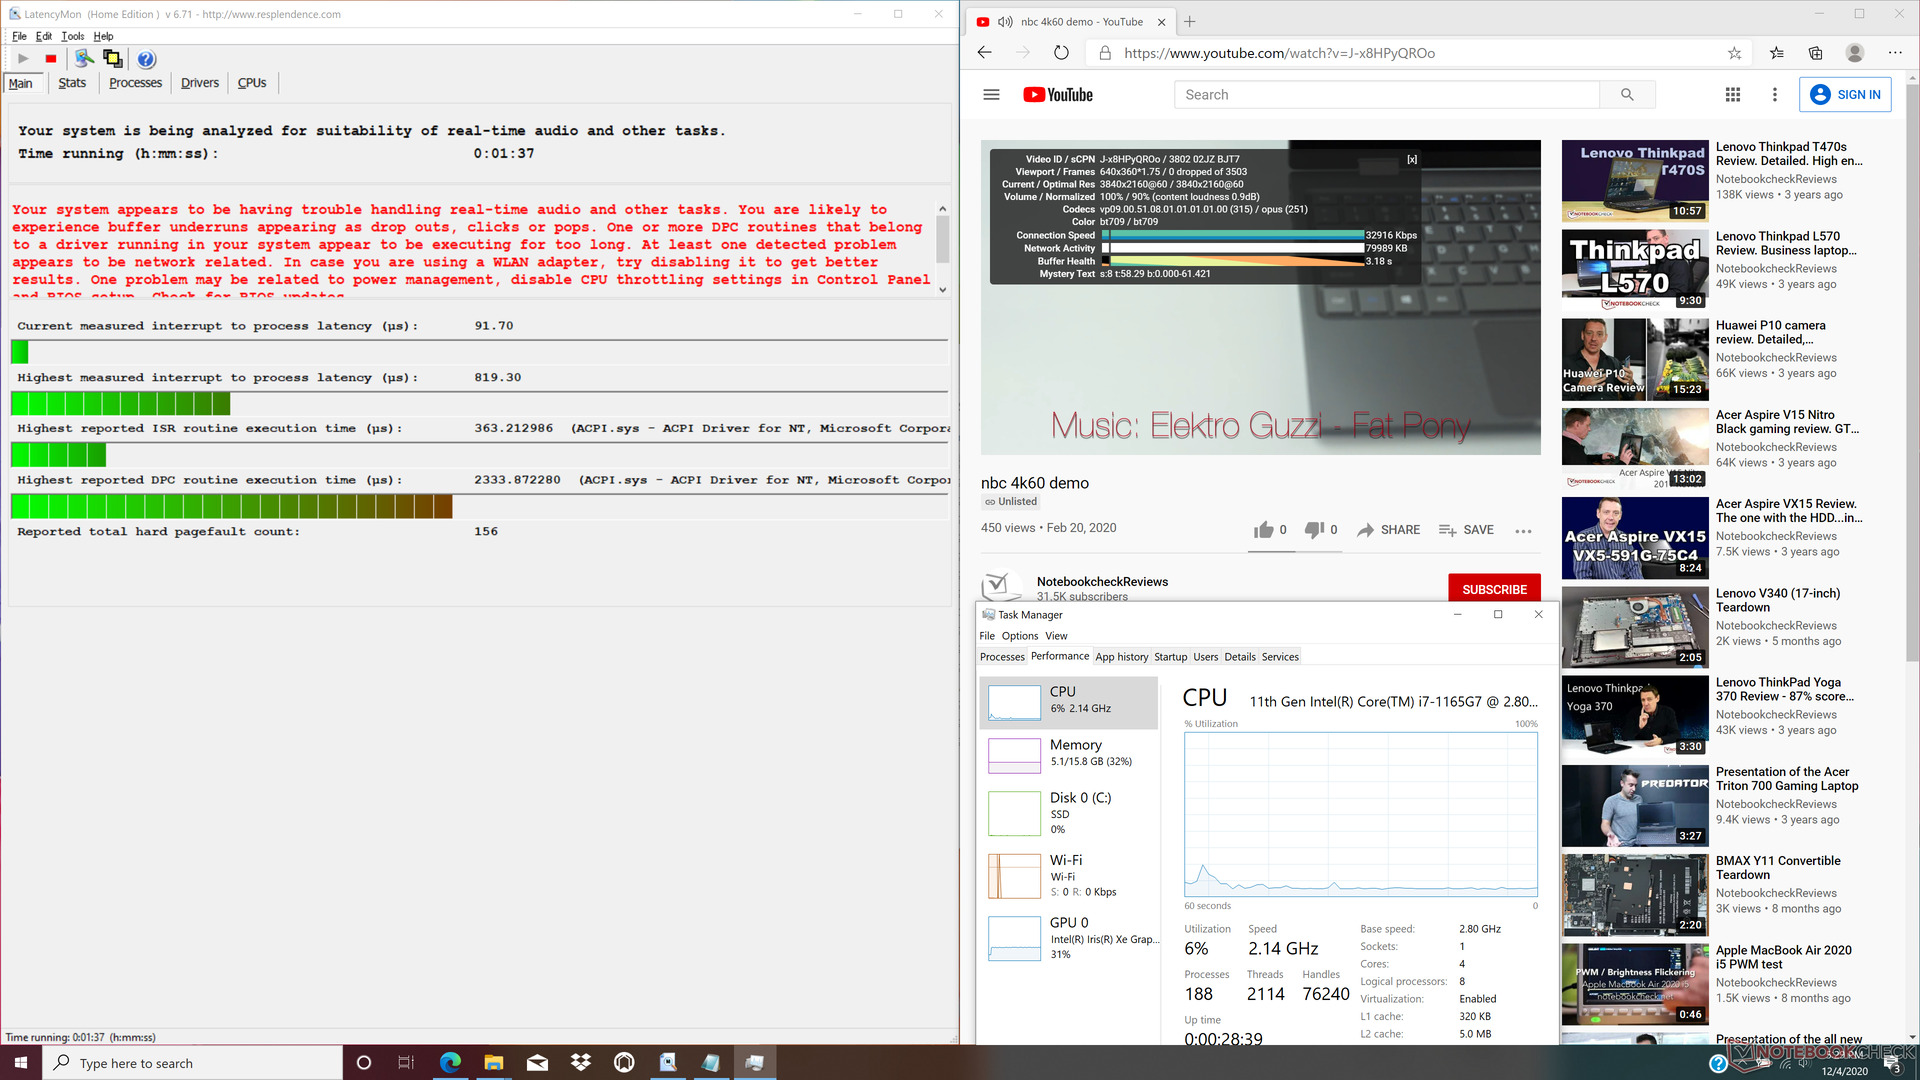This screenshot has height=1080, width=1920.
Task: Click the taskbar search box
Action: coord(192,1062)
